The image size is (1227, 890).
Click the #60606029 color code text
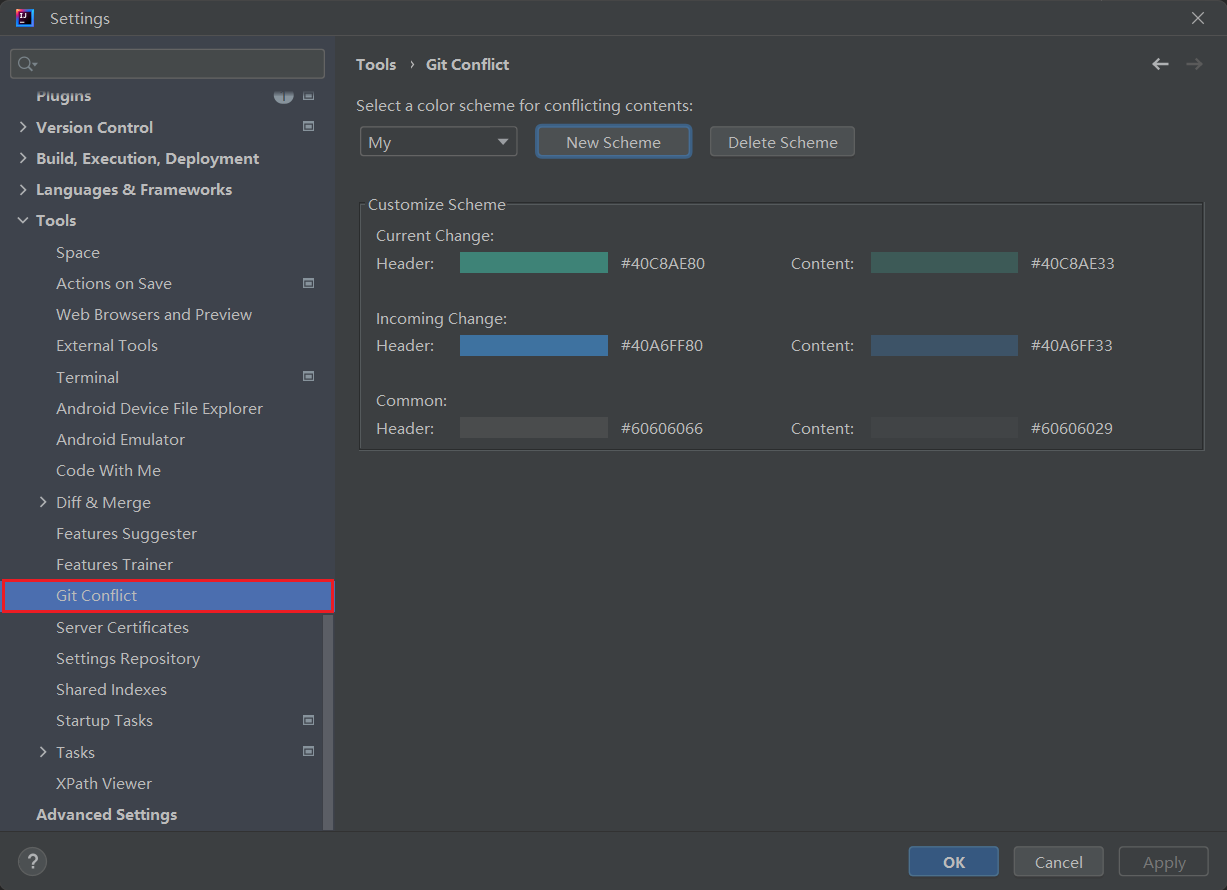1071,429
